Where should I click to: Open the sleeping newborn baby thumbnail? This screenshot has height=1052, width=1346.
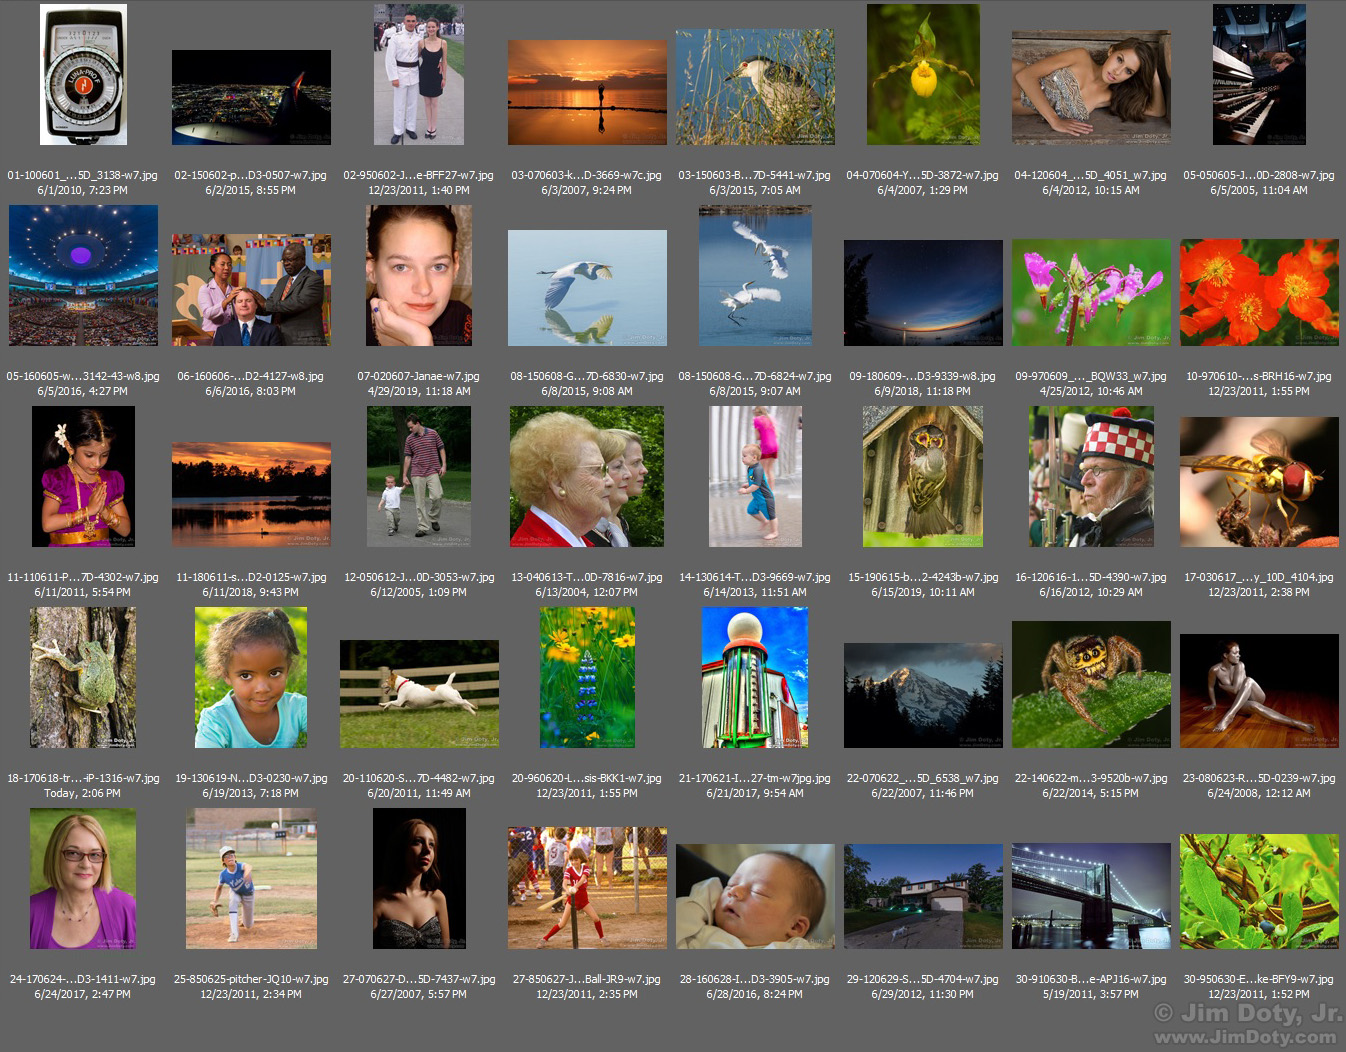[x=755, y=896]
